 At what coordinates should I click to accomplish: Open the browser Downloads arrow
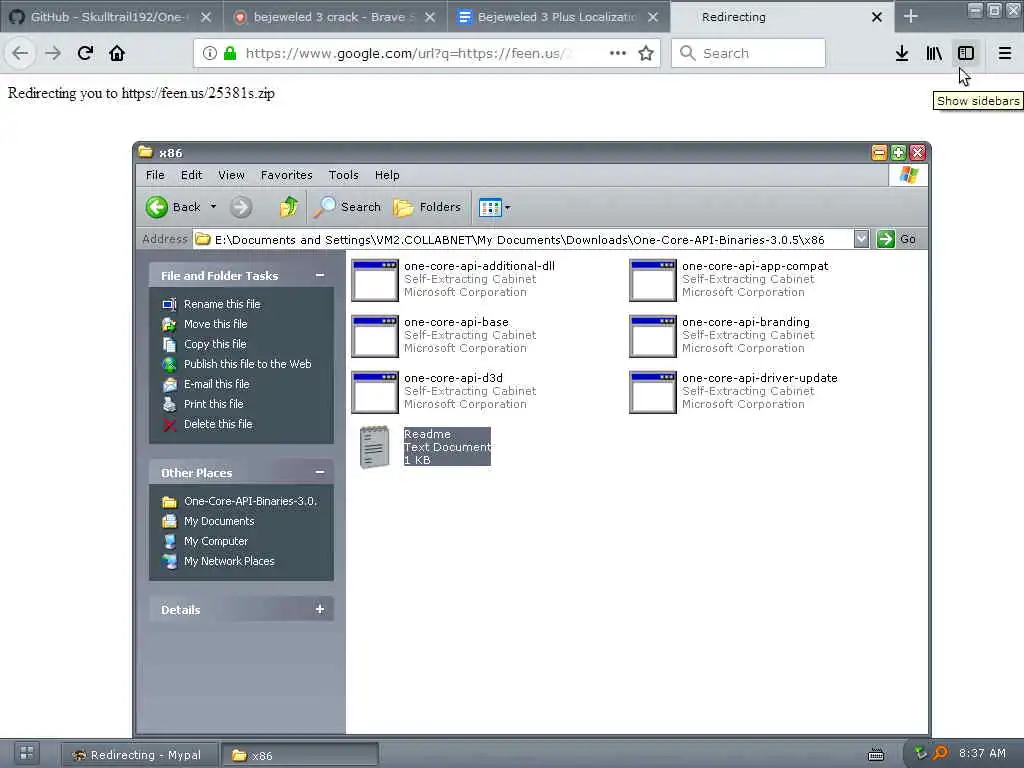[902, 53]
